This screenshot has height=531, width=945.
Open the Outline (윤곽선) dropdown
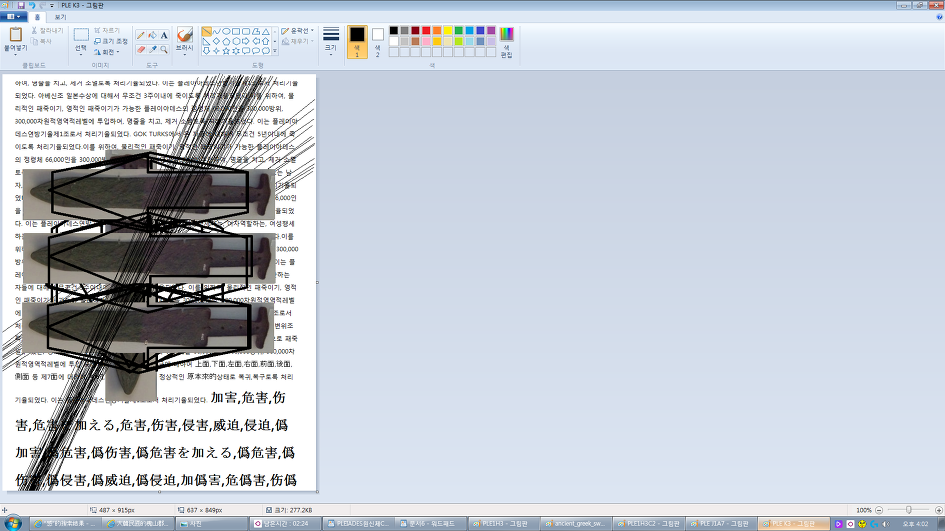pos(298,31)
